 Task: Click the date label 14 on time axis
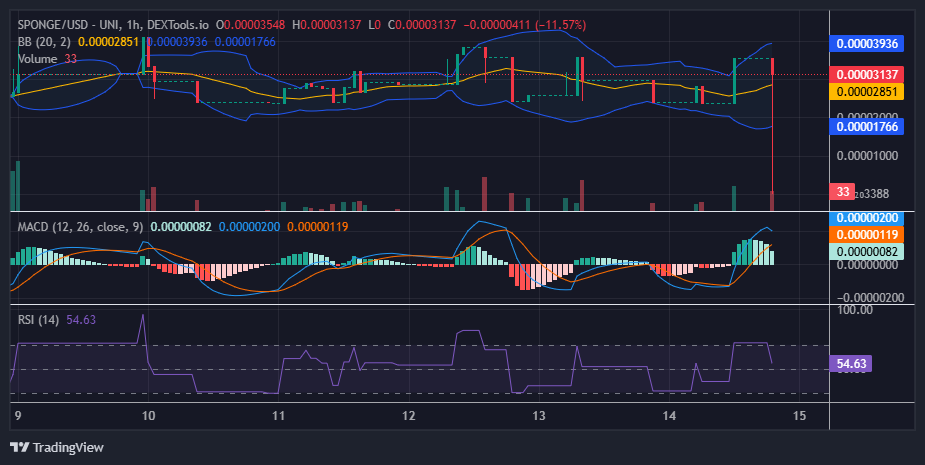click(x=668, y=415)
